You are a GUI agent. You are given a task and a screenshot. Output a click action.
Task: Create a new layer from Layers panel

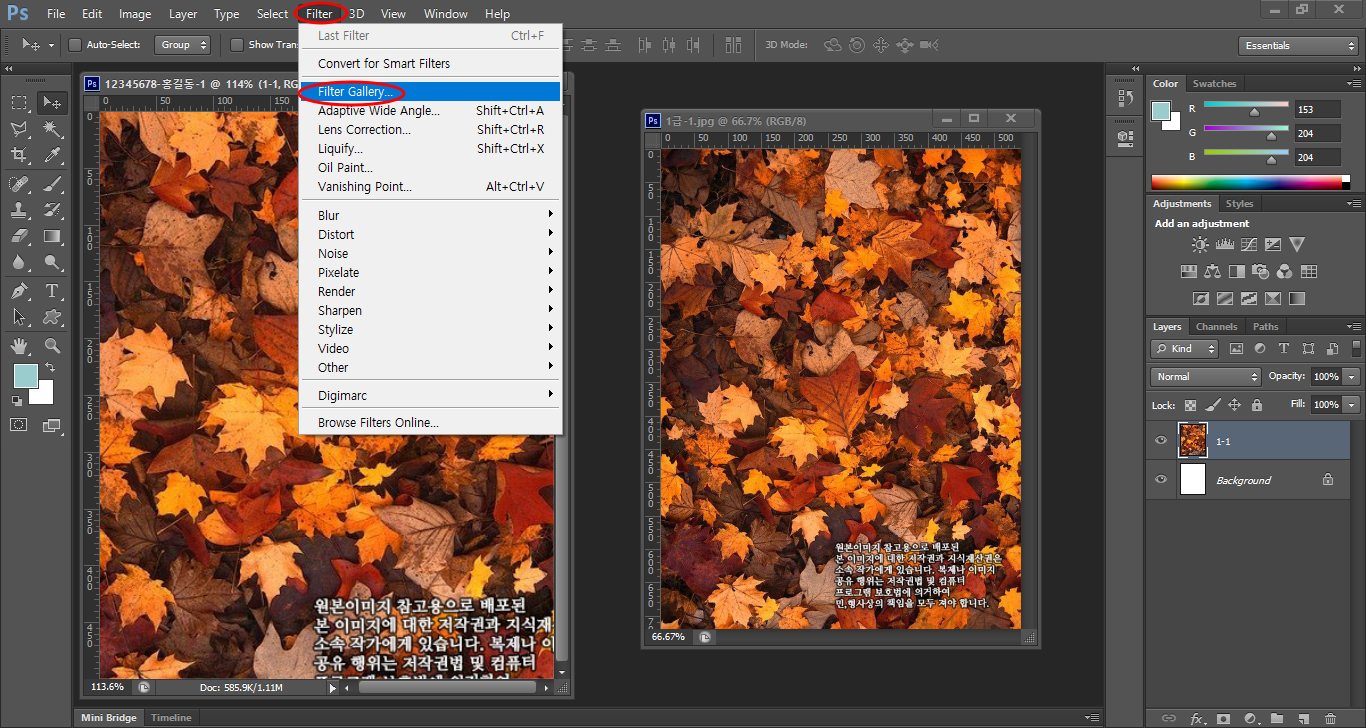[x=1303, y=718]
